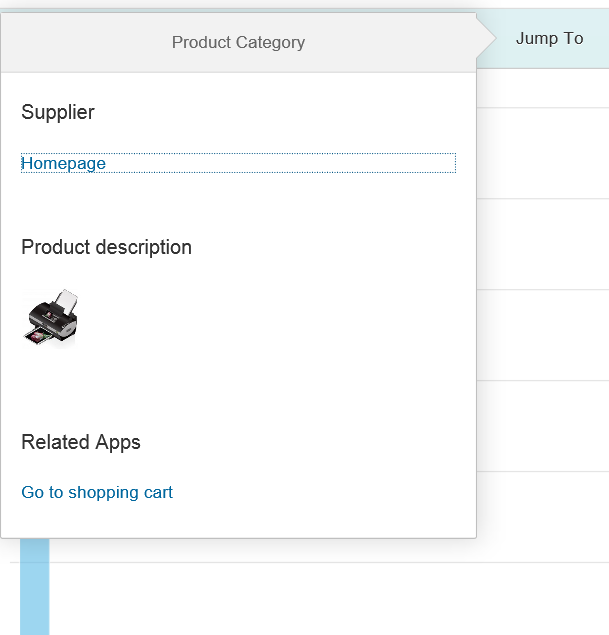Screen dimensions: 609x635
Task: Click the Go to shopping cart link
Action: (97, 492)
